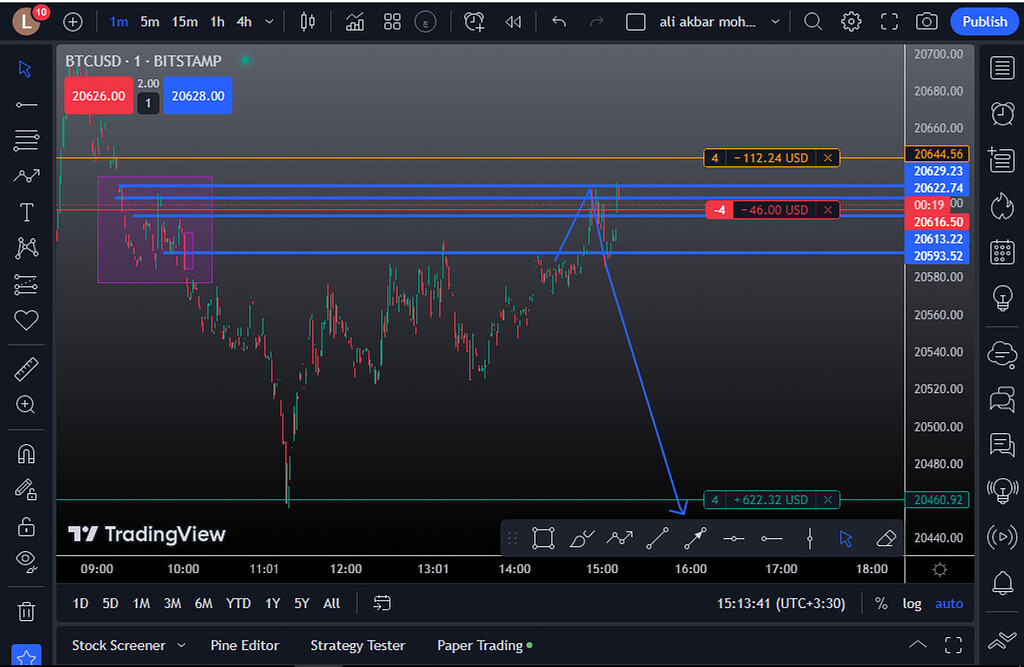Screen dimensions: 1024x667
Task: Open the Indicators candlestick chart-type icon
Action: click(307, 21)
